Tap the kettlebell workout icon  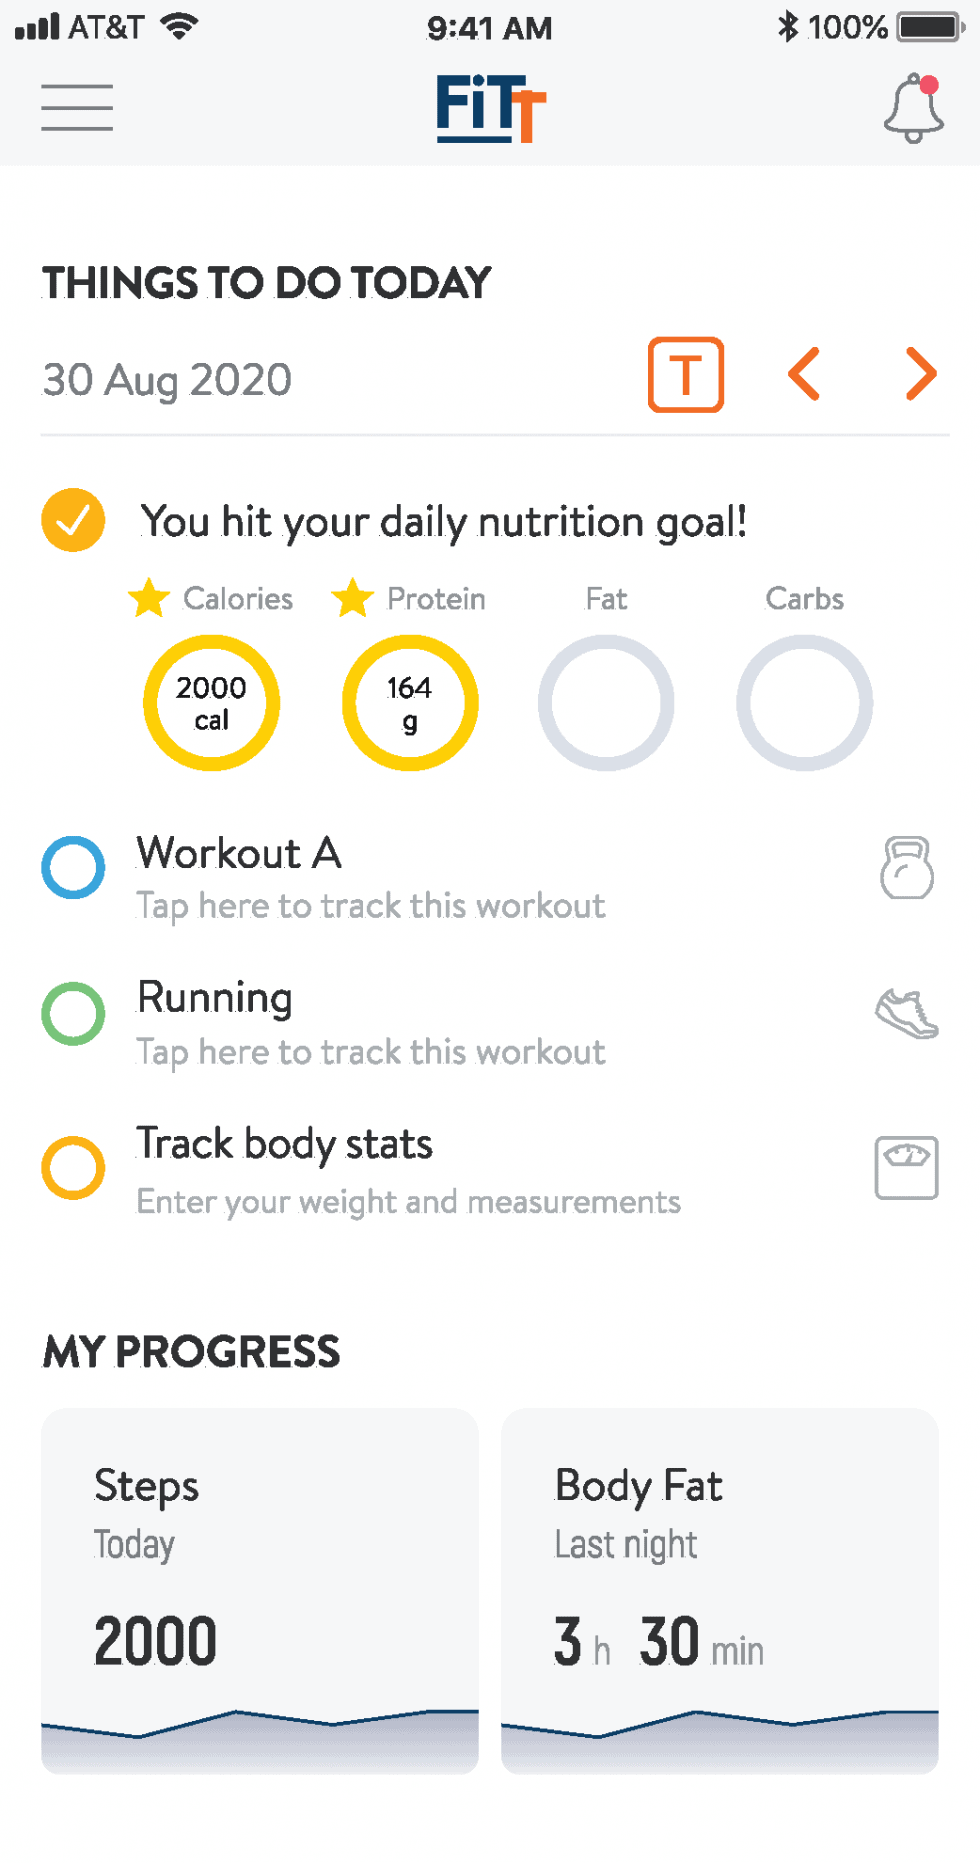click(906, 868)
